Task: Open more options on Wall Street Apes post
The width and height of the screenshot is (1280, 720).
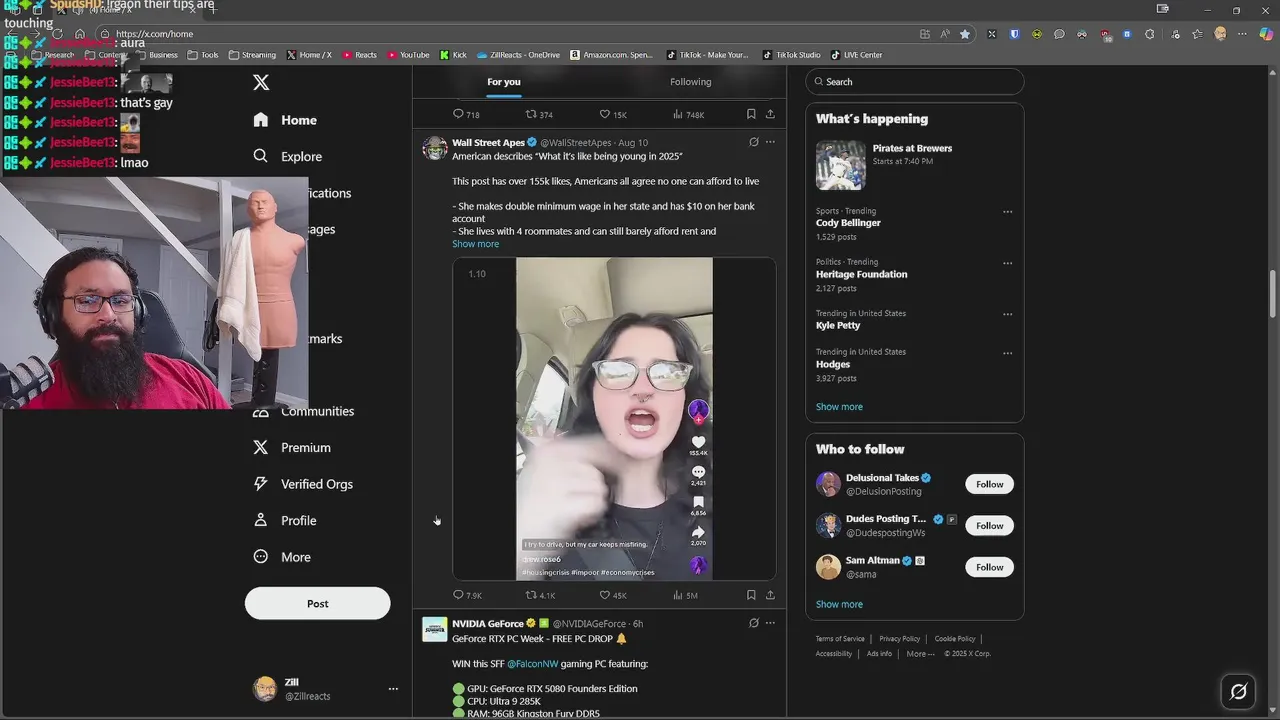Action: (770, 142)
